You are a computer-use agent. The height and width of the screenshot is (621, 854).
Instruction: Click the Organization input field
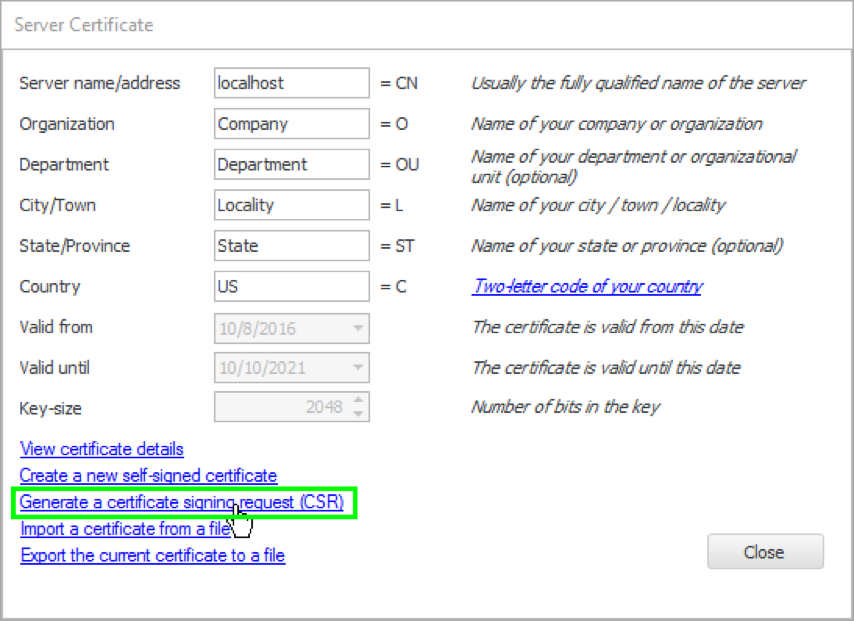pyautogui.click(x=291, y=124)
